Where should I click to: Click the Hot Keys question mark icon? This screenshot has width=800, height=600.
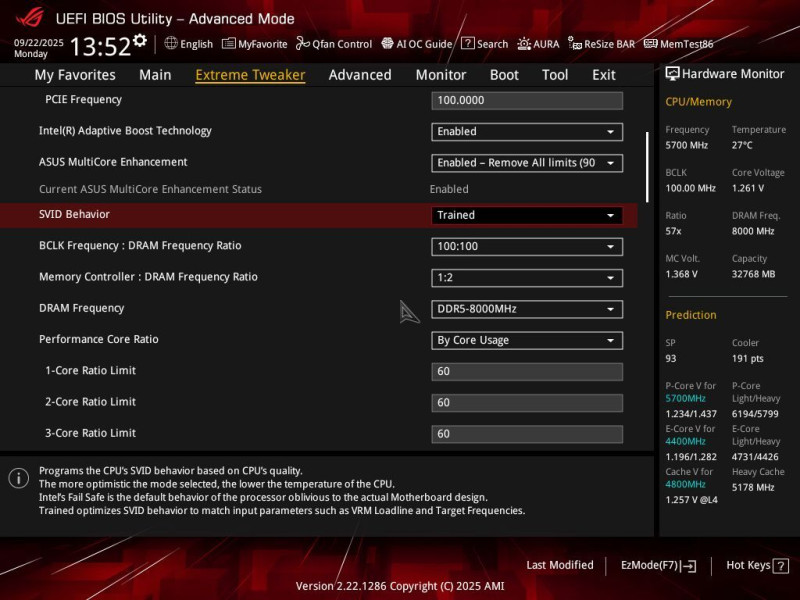click(x=781, y=565)
